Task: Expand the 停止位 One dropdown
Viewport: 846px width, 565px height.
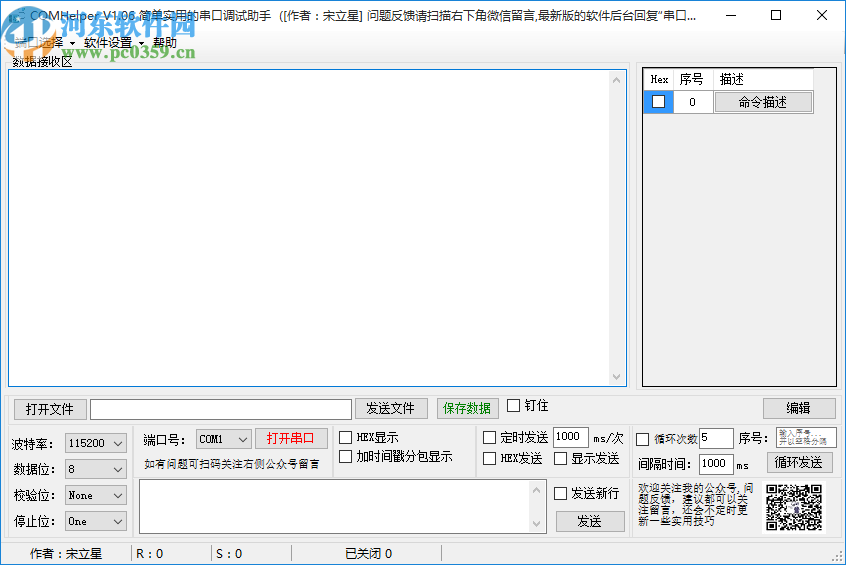Action: click(95, 521)
